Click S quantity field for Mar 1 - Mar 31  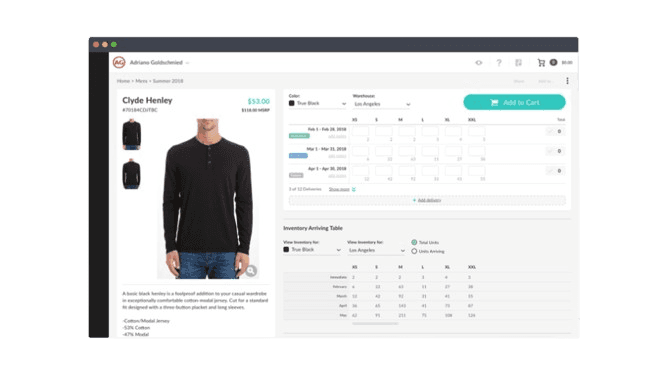click(384, 151)
